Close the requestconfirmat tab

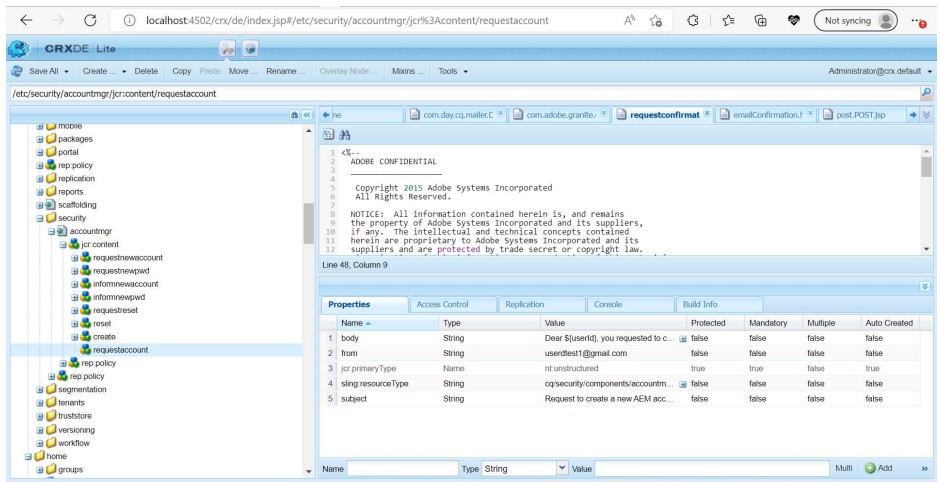click(x=707, y=113)
